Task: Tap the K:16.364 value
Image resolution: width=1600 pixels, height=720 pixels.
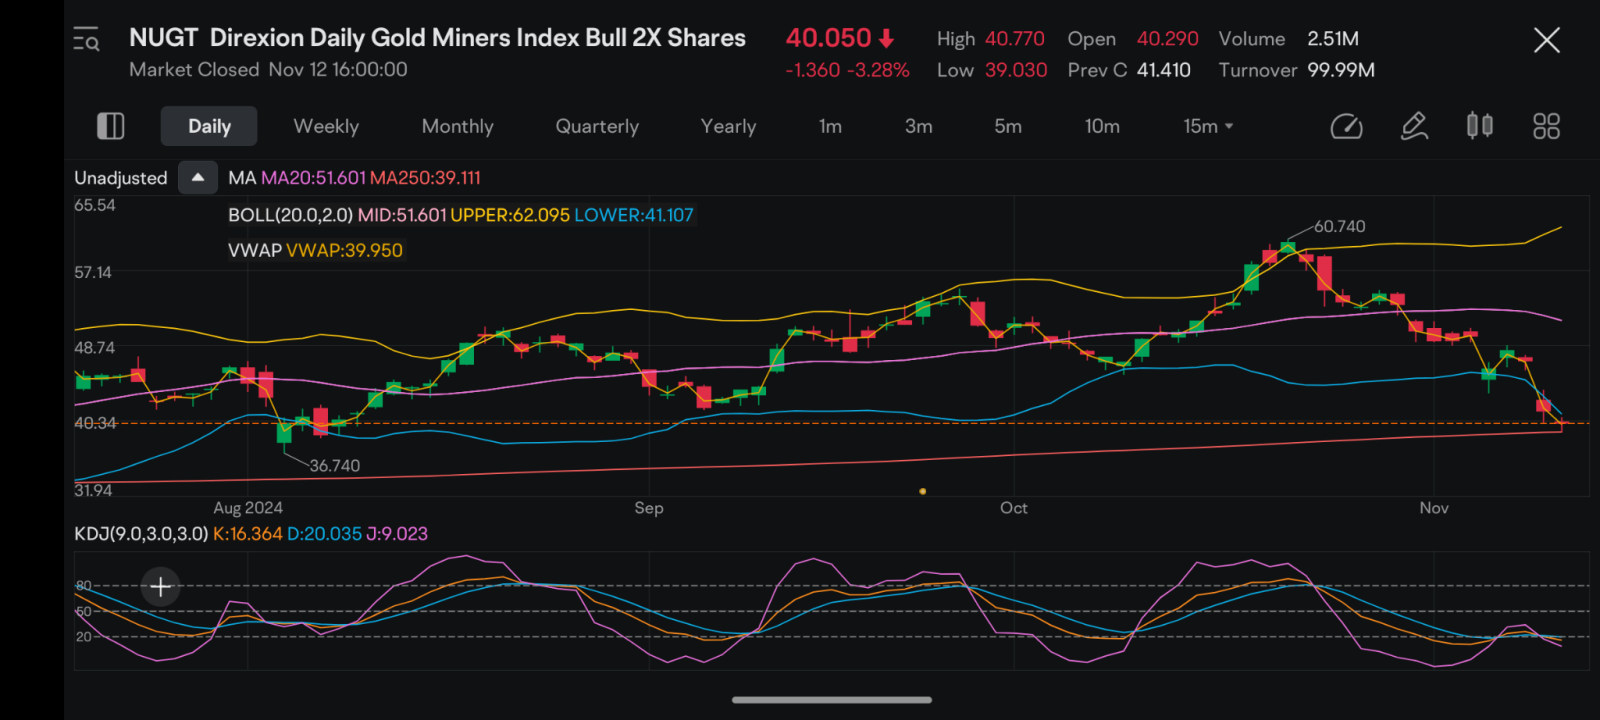Action: point(248,534)
